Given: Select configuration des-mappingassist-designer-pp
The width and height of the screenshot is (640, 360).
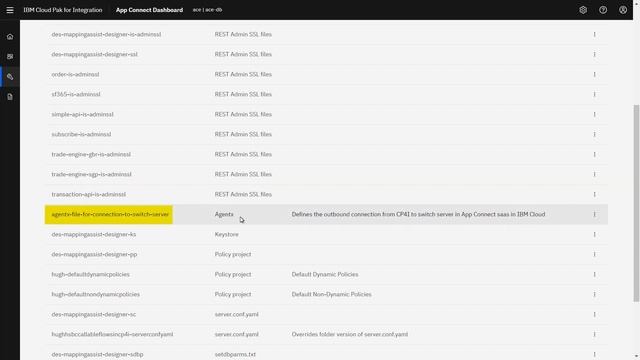Looking at the screenshot, I should pos(94,254).
